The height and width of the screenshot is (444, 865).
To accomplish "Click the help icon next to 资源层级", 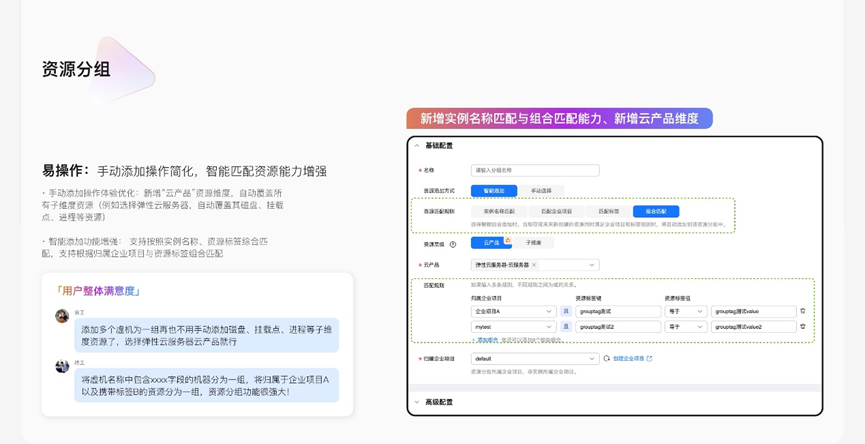I will pos(453,244).
